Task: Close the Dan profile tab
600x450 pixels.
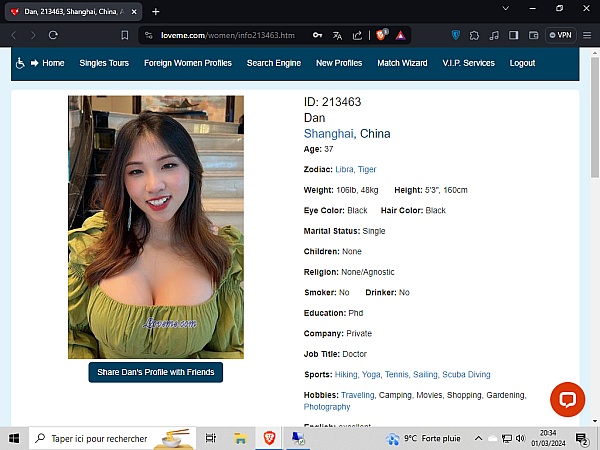Action: 134,12
